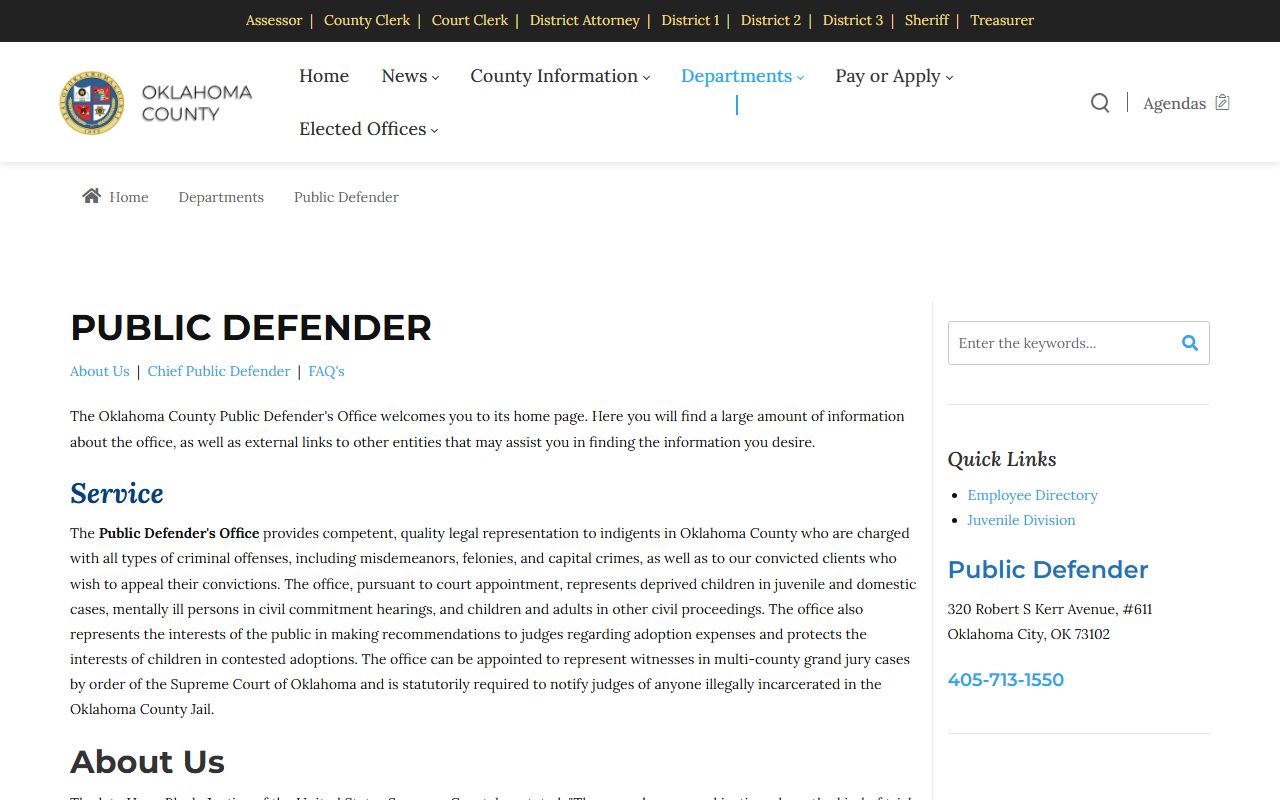The image size is (1280, 800).
Task: Open the District 2 link
Action: tap(771, 20)
